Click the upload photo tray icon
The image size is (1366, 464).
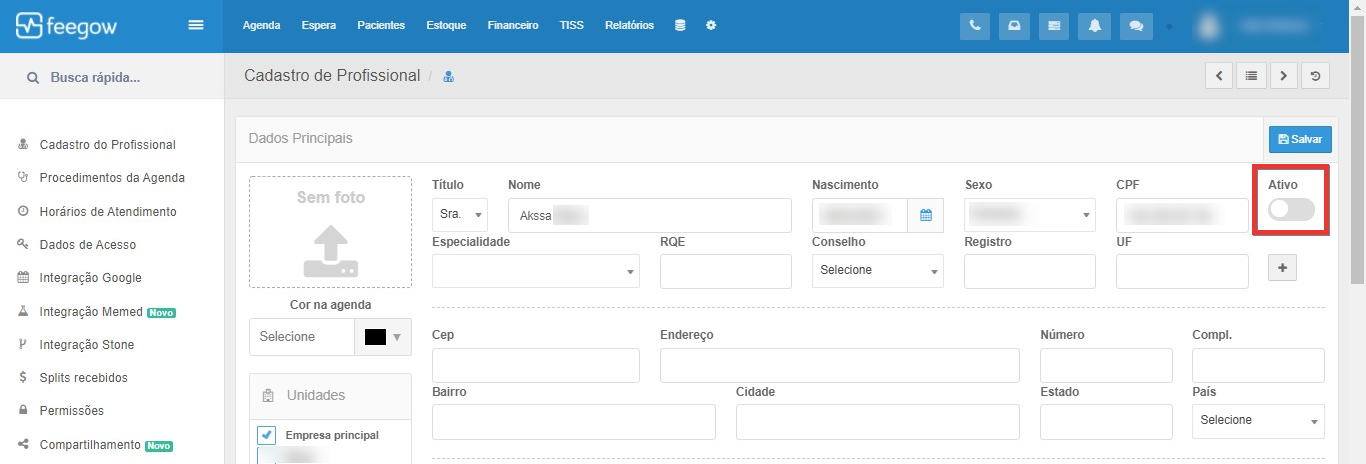[331, 251]
